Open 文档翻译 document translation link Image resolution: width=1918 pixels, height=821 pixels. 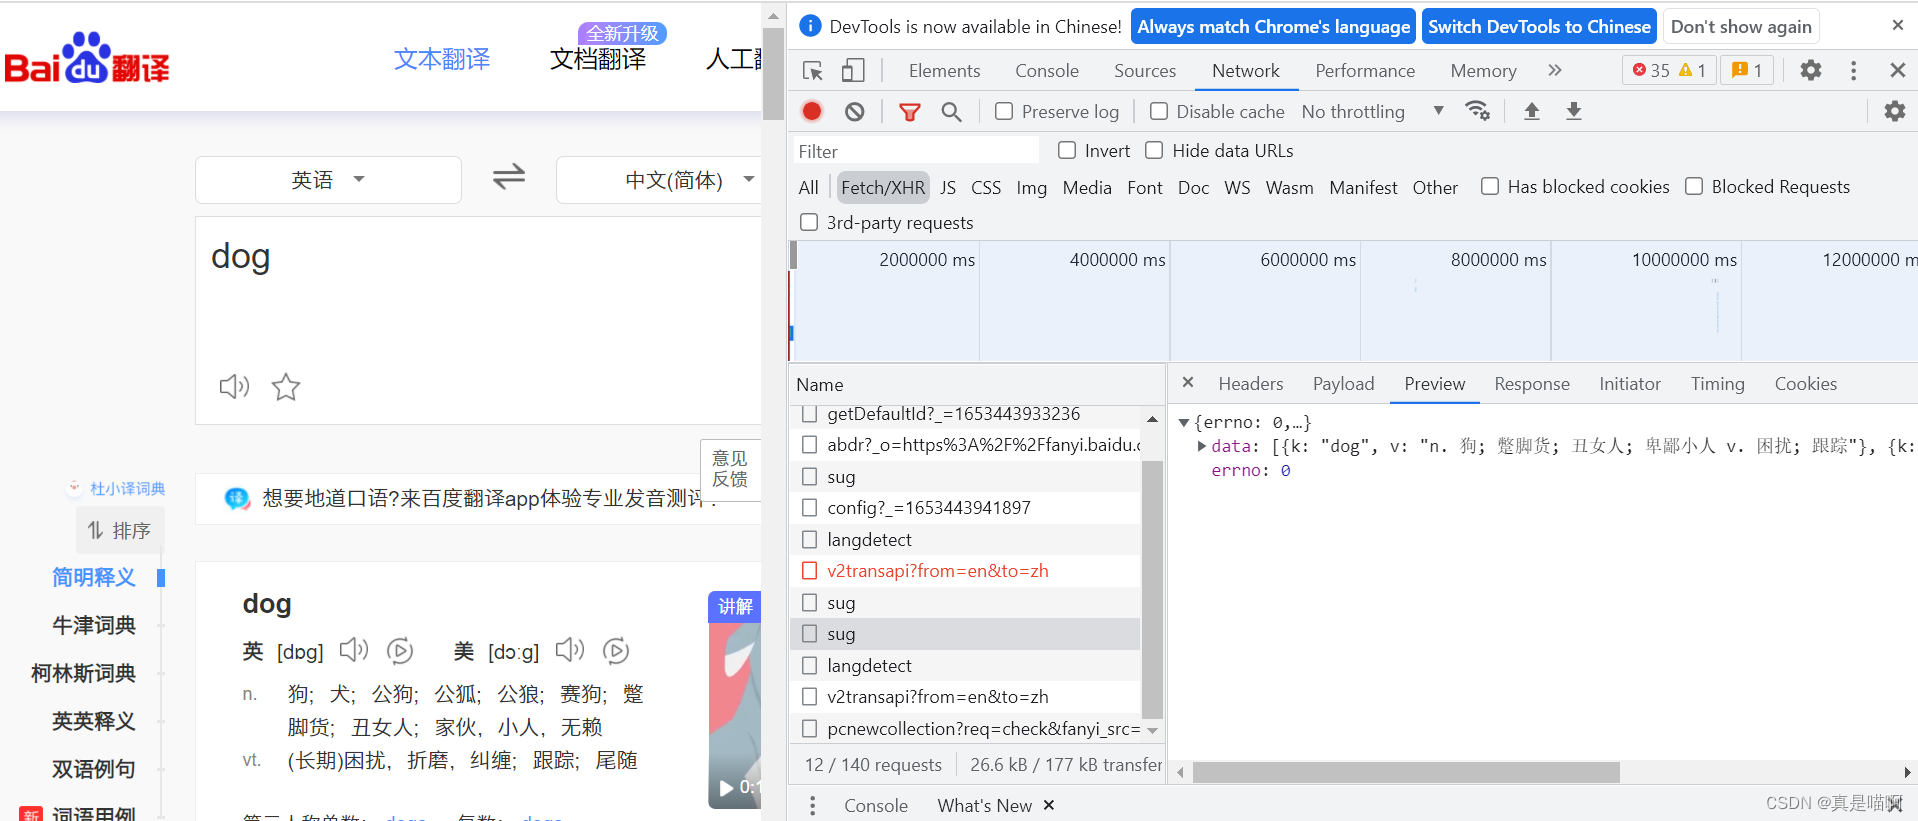pos(598,59)
